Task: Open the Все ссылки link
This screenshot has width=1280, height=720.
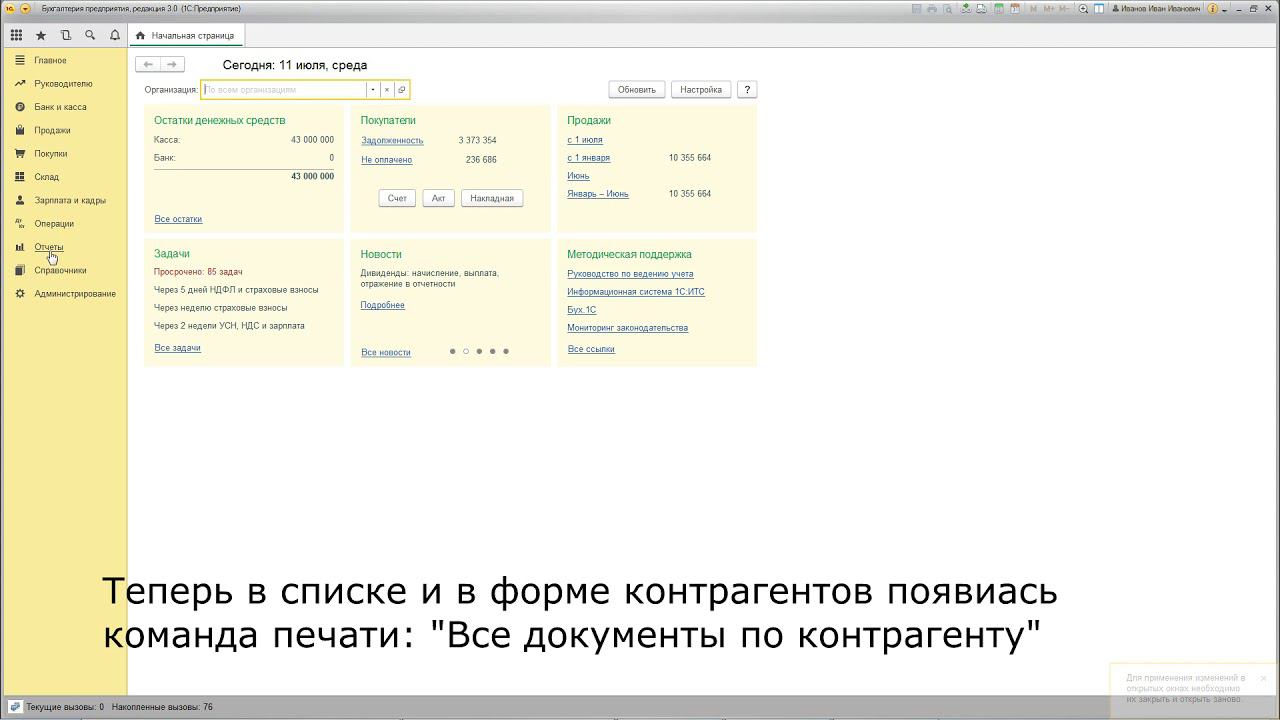Action: 591,349
